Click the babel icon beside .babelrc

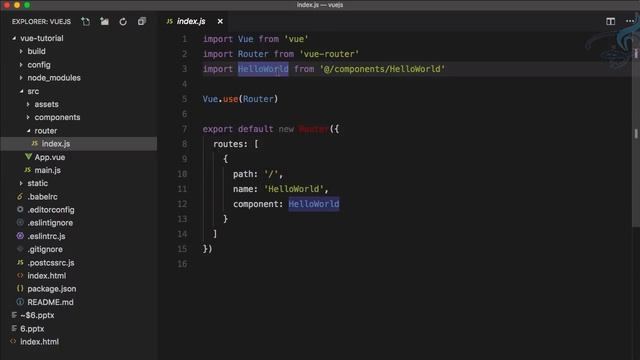tap(20, 196)
